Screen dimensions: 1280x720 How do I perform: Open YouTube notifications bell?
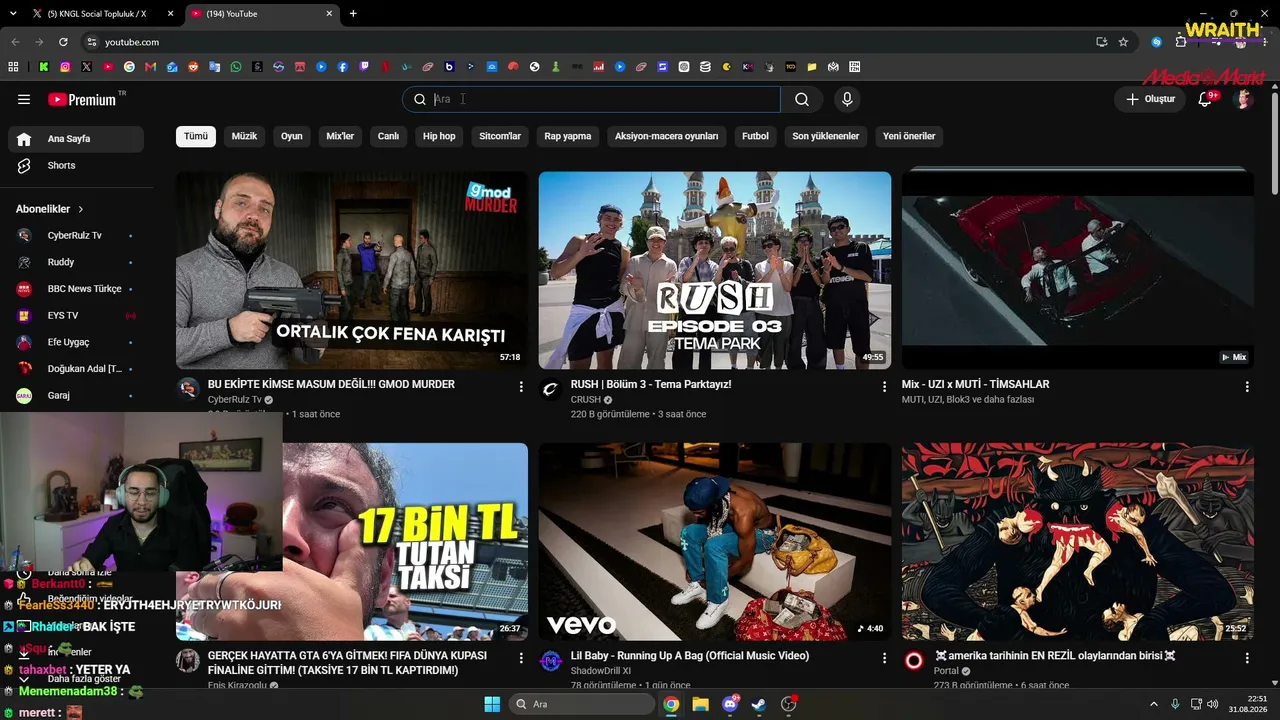click(x=1206, y=99)
